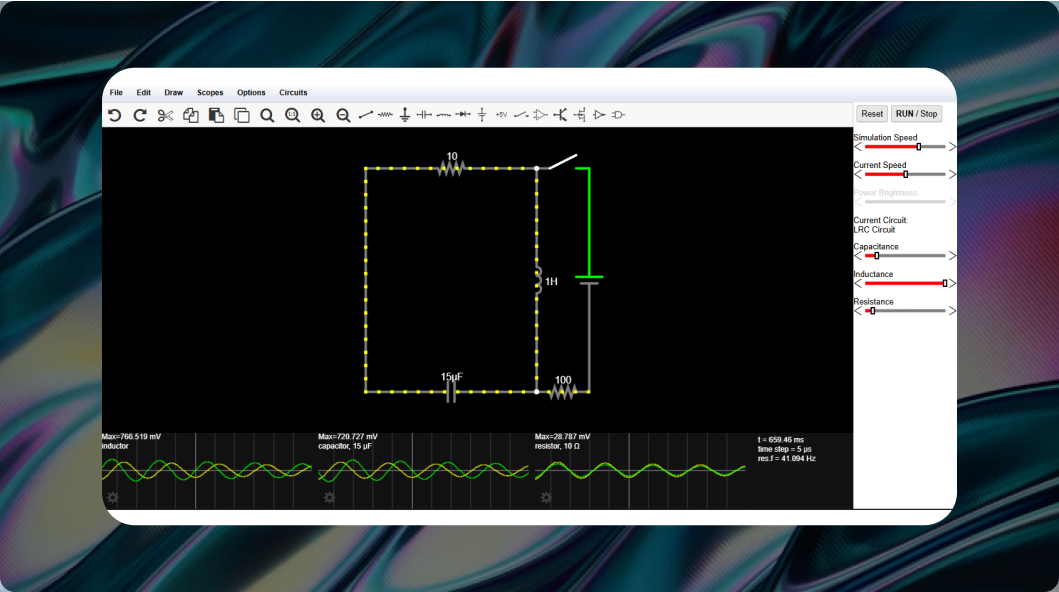Screen dimensions: 1059x592
Task: Select the 15µF capacitor in the circuit
Action: point(451,392)
